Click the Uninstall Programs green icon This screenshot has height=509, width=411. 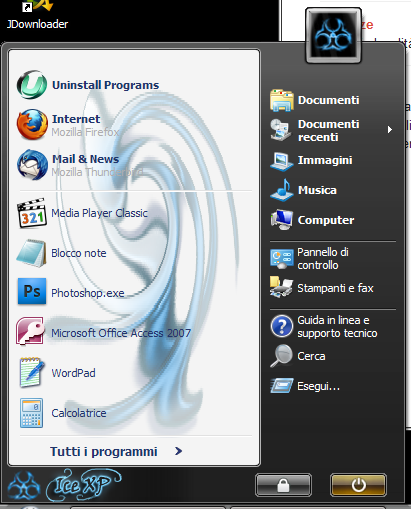pos(32,85)
